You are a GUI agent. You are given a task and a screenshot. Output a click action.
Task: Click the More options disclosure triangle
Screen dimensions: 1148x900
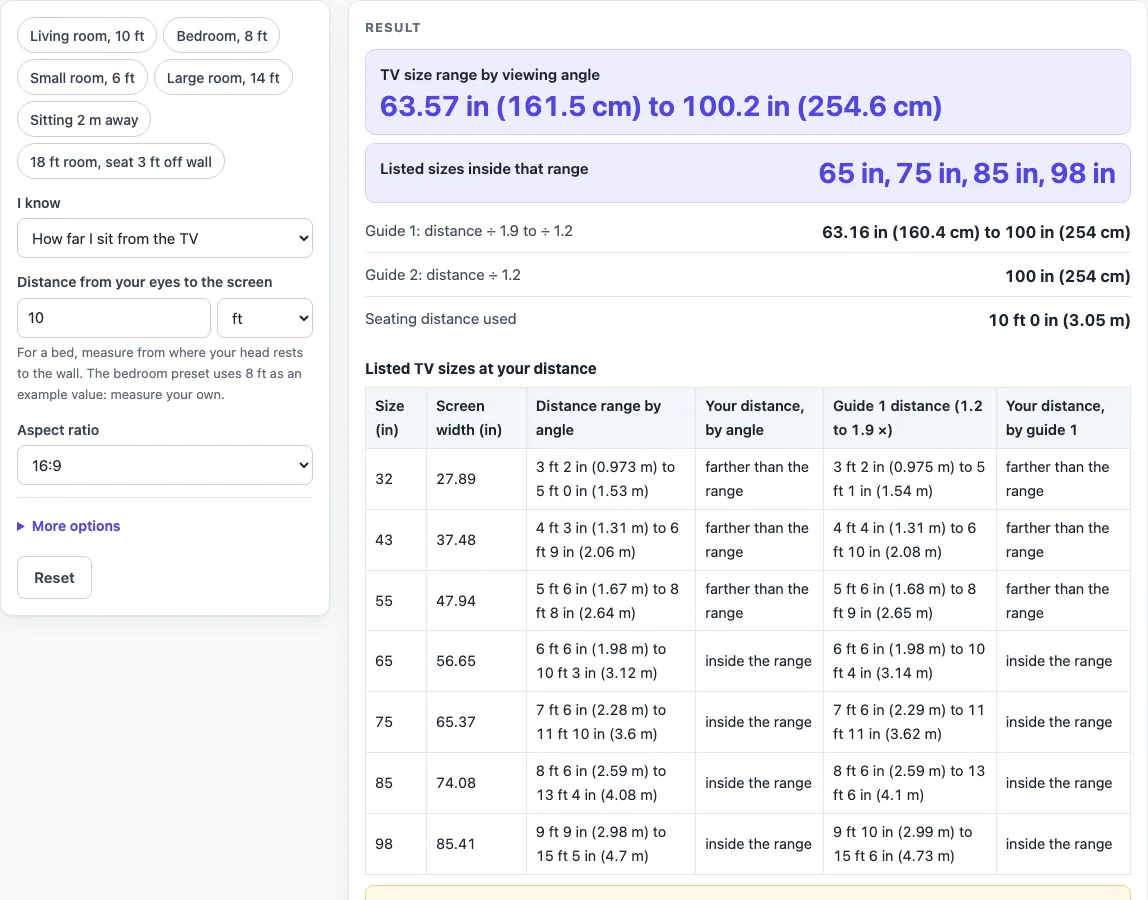tap(20, 526)
